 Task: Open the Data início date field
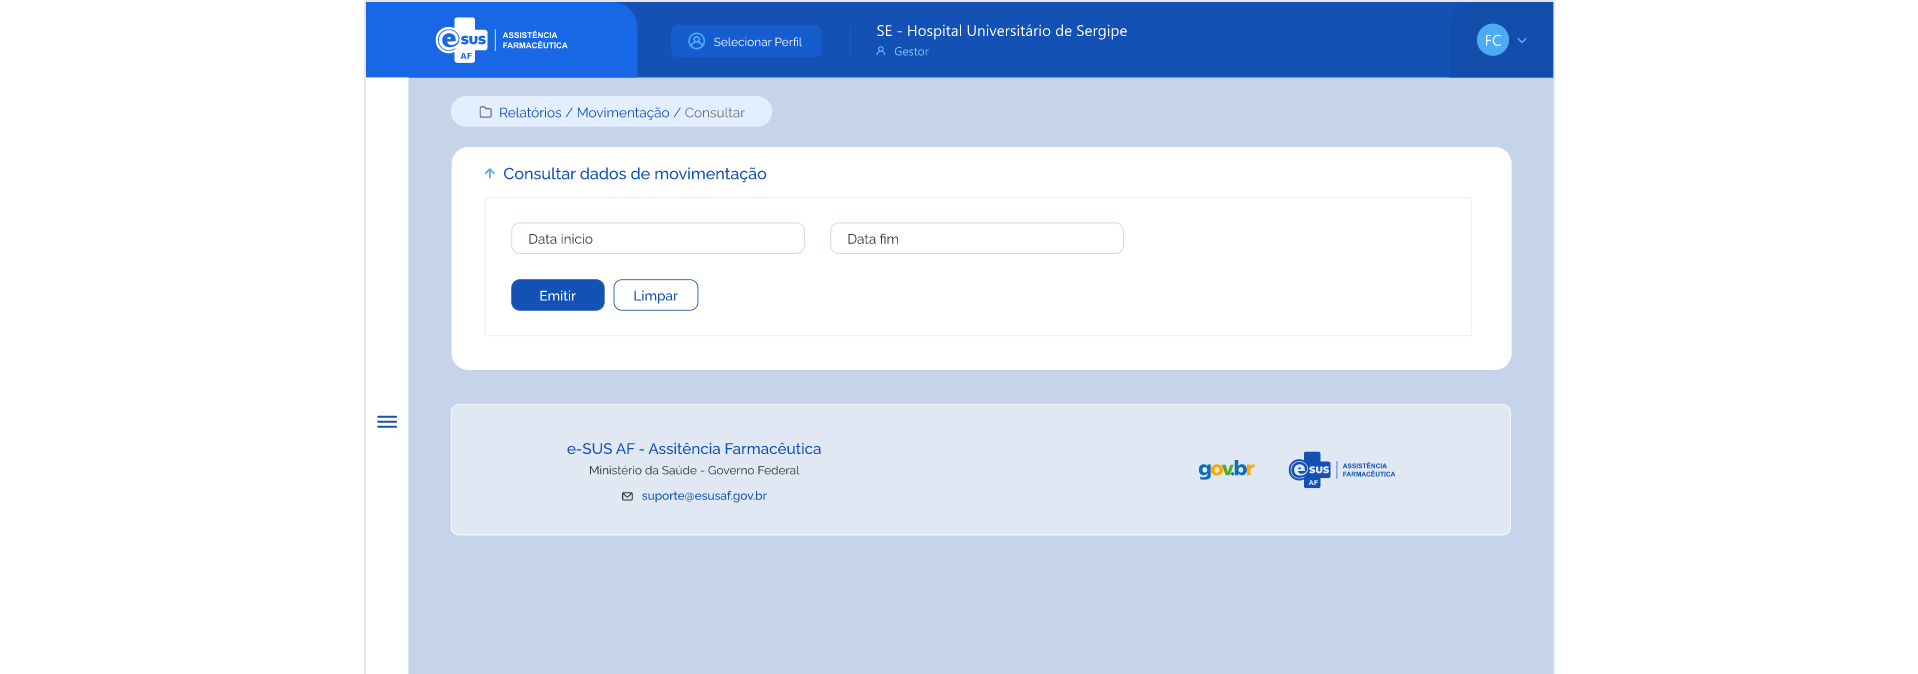coord(657,239)
